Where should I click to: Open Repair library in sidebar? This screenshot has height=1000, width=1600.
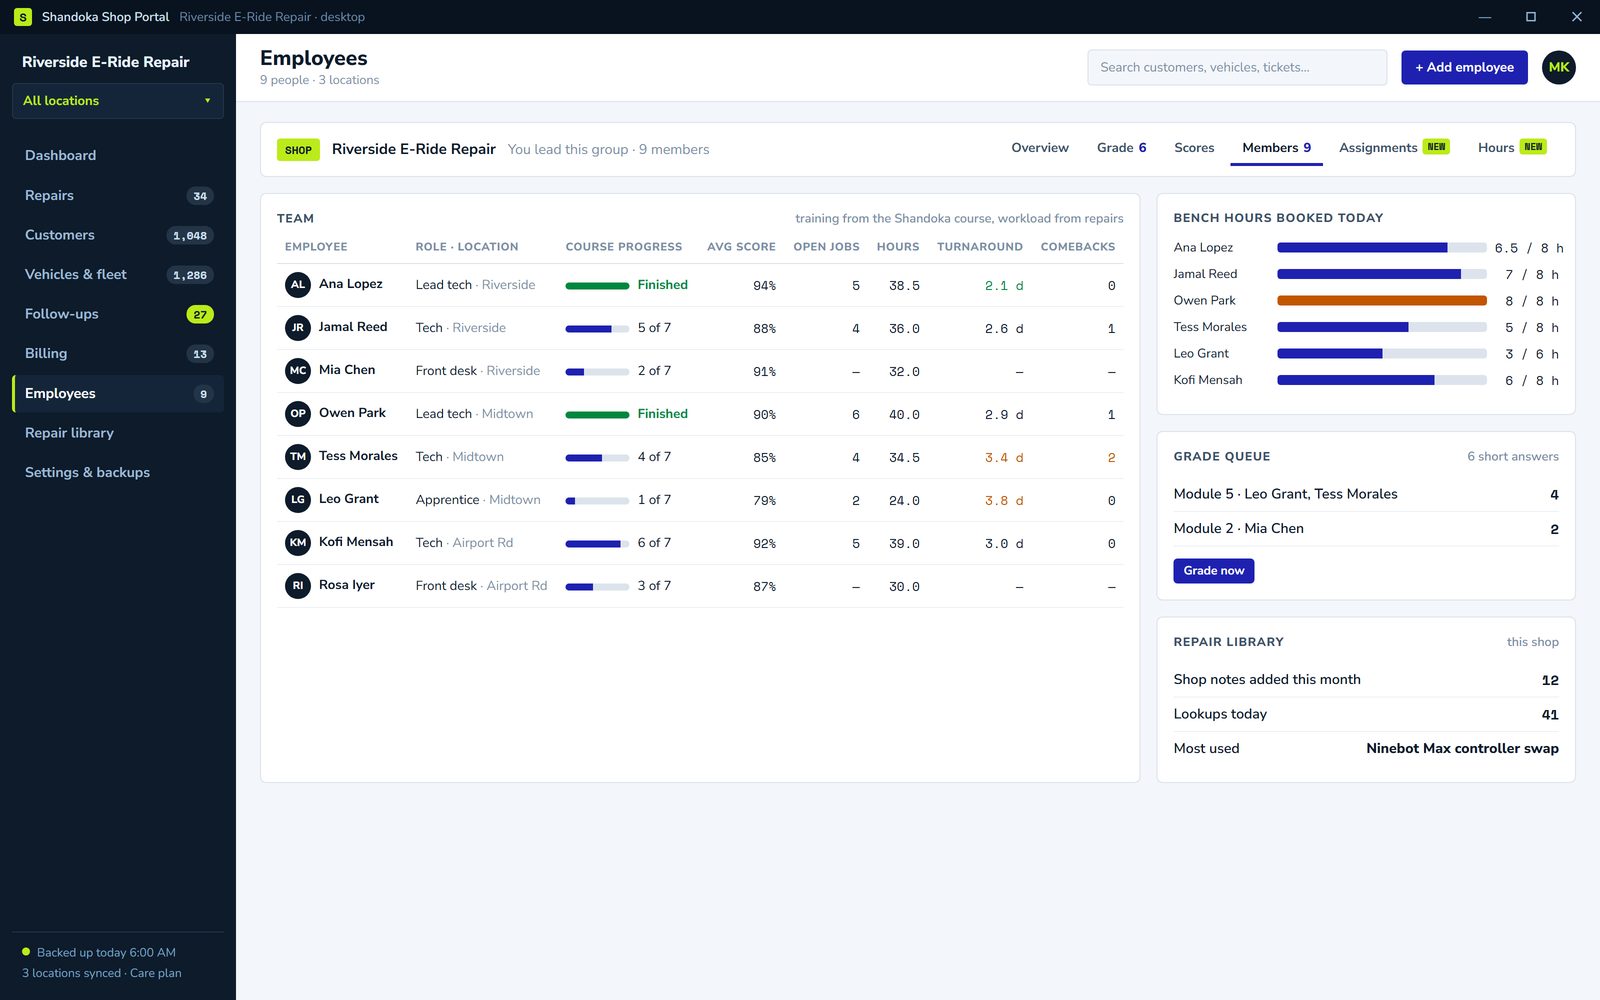118,433
